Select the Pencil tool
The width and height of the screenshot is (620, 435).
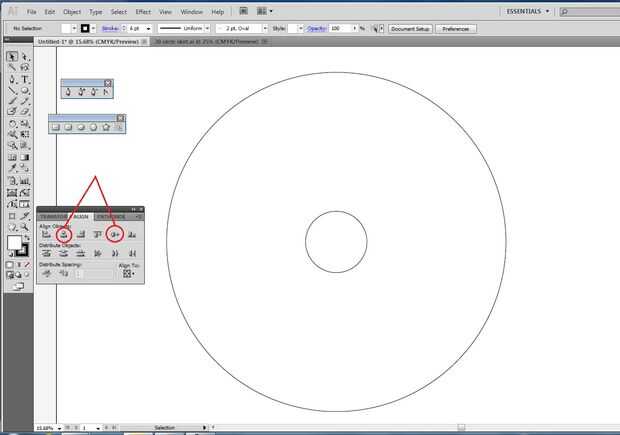pyautogui.click(x=25, y=101)
